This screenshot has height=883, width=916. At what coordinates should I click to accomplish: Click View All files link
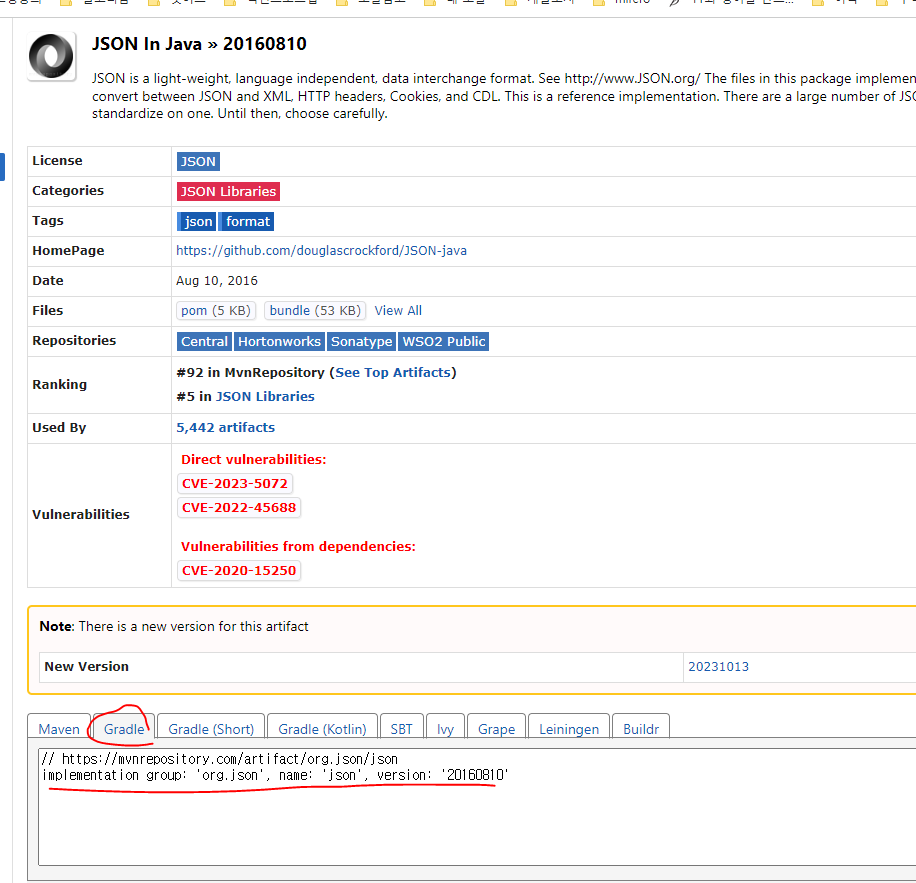(x=398, y=311)
